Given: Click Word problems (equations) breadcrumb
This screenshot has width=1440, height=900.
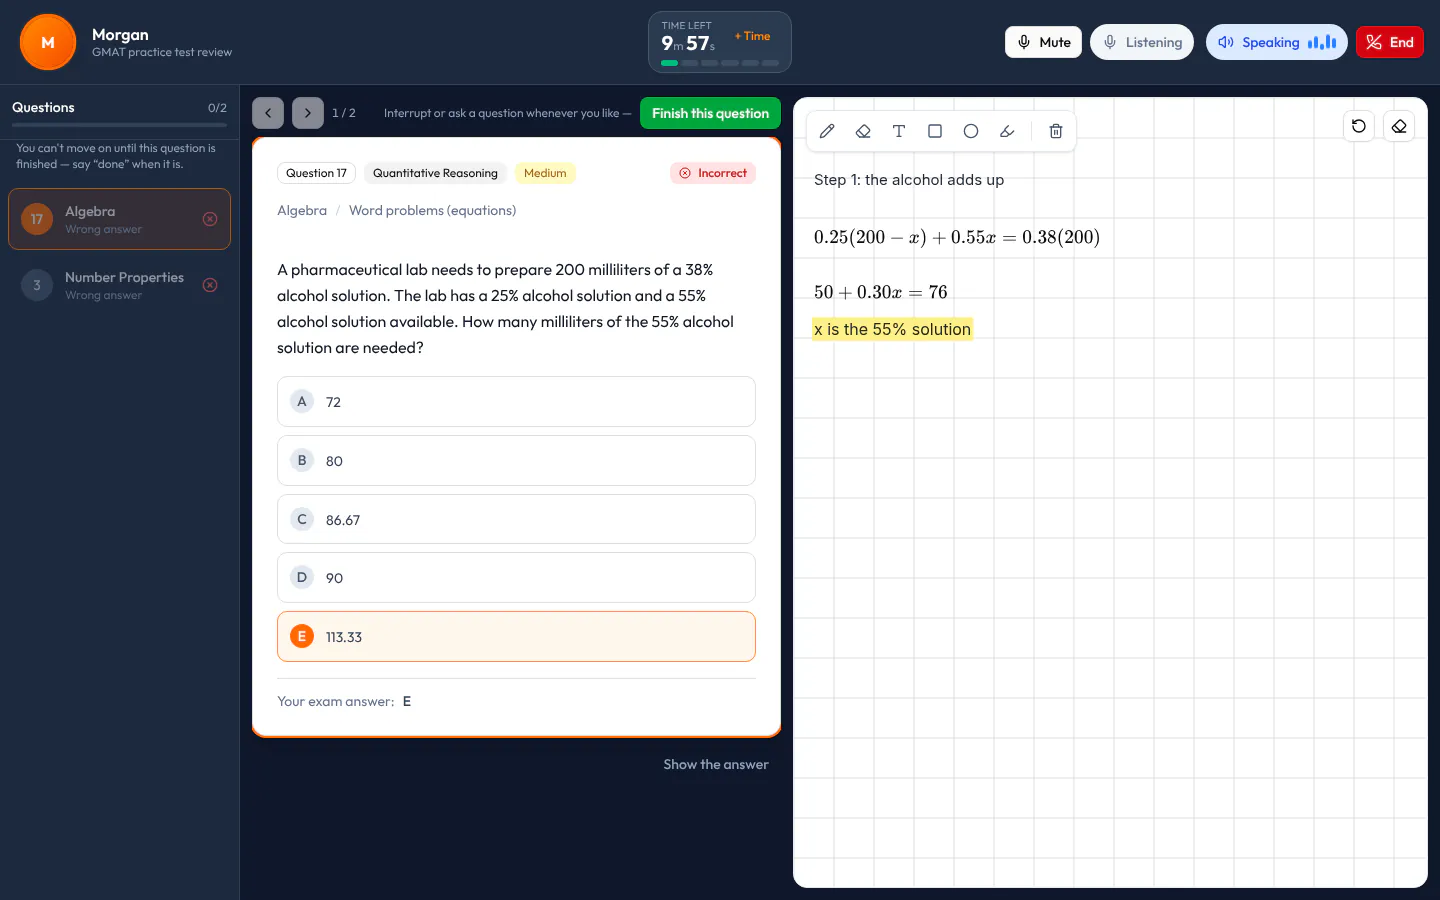Looking at the screenshot, I should 432,210.
